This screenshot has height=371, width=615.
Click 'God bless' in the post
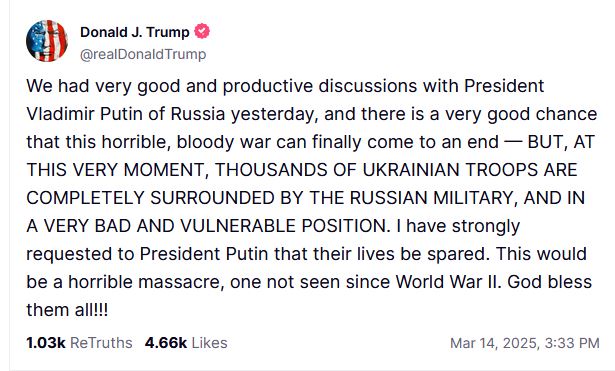549,282
